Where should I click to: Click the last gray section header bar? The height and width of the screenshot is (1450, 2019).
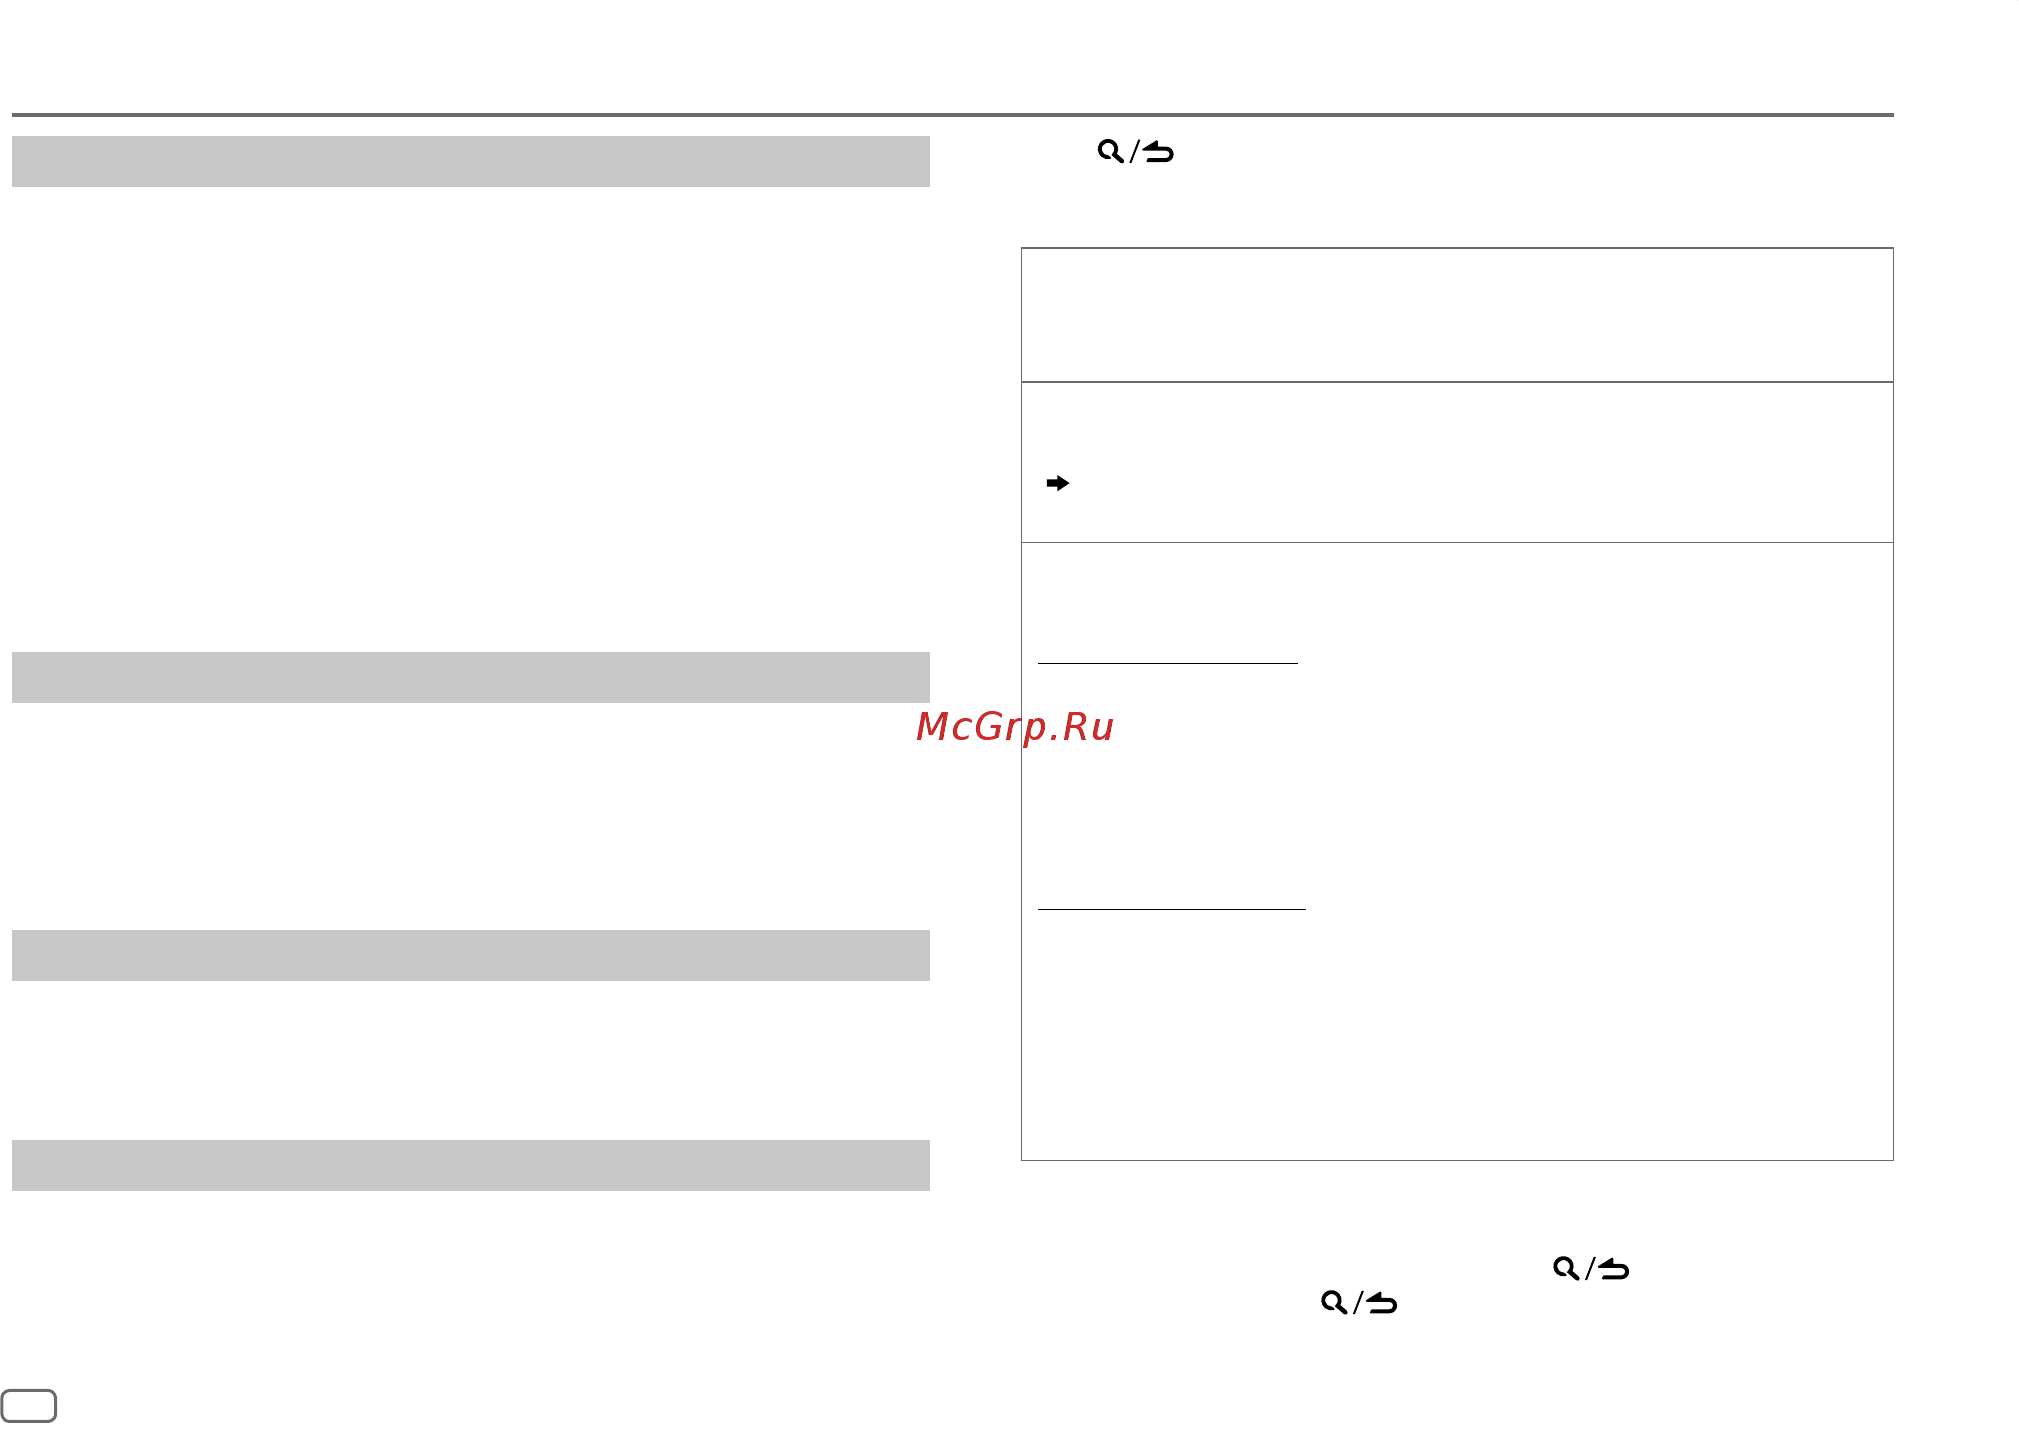(471, 1165)
